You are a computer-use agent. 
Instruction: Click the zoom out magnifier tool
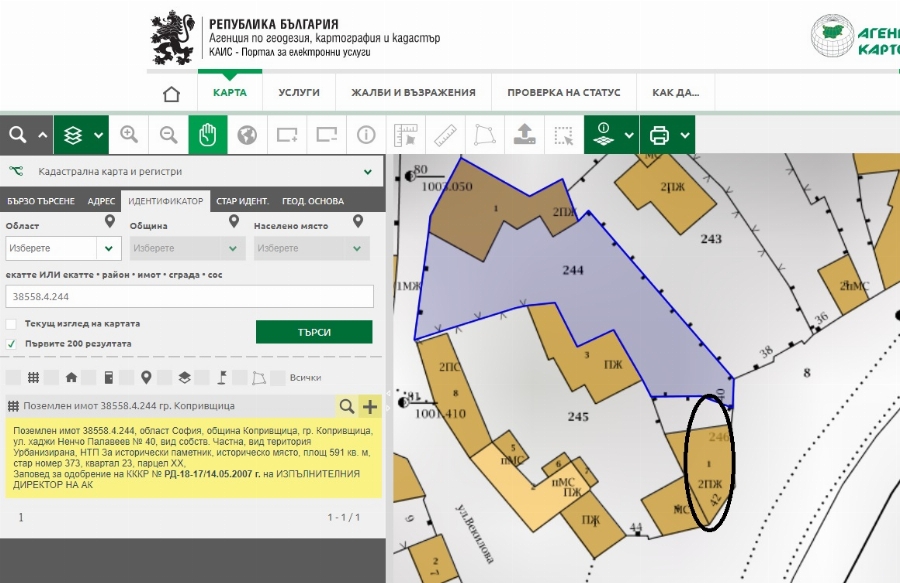click(x=169, y=135)
